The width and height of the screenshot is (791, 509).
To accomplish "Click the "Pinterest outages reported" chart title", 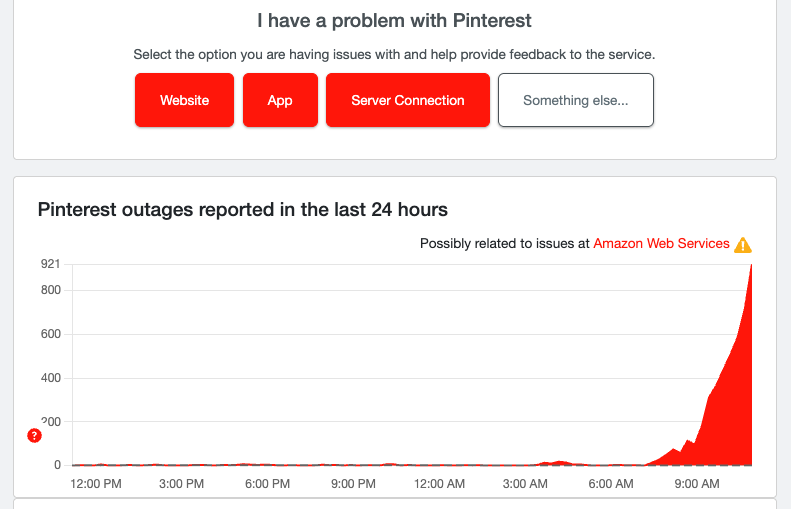I will [242, 210].
